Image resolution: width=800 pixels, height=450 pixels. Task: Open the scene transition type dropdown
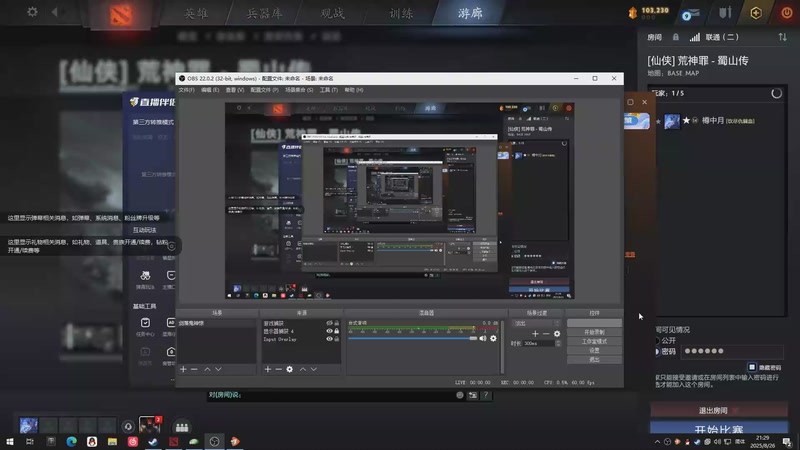tap(537, 323)
